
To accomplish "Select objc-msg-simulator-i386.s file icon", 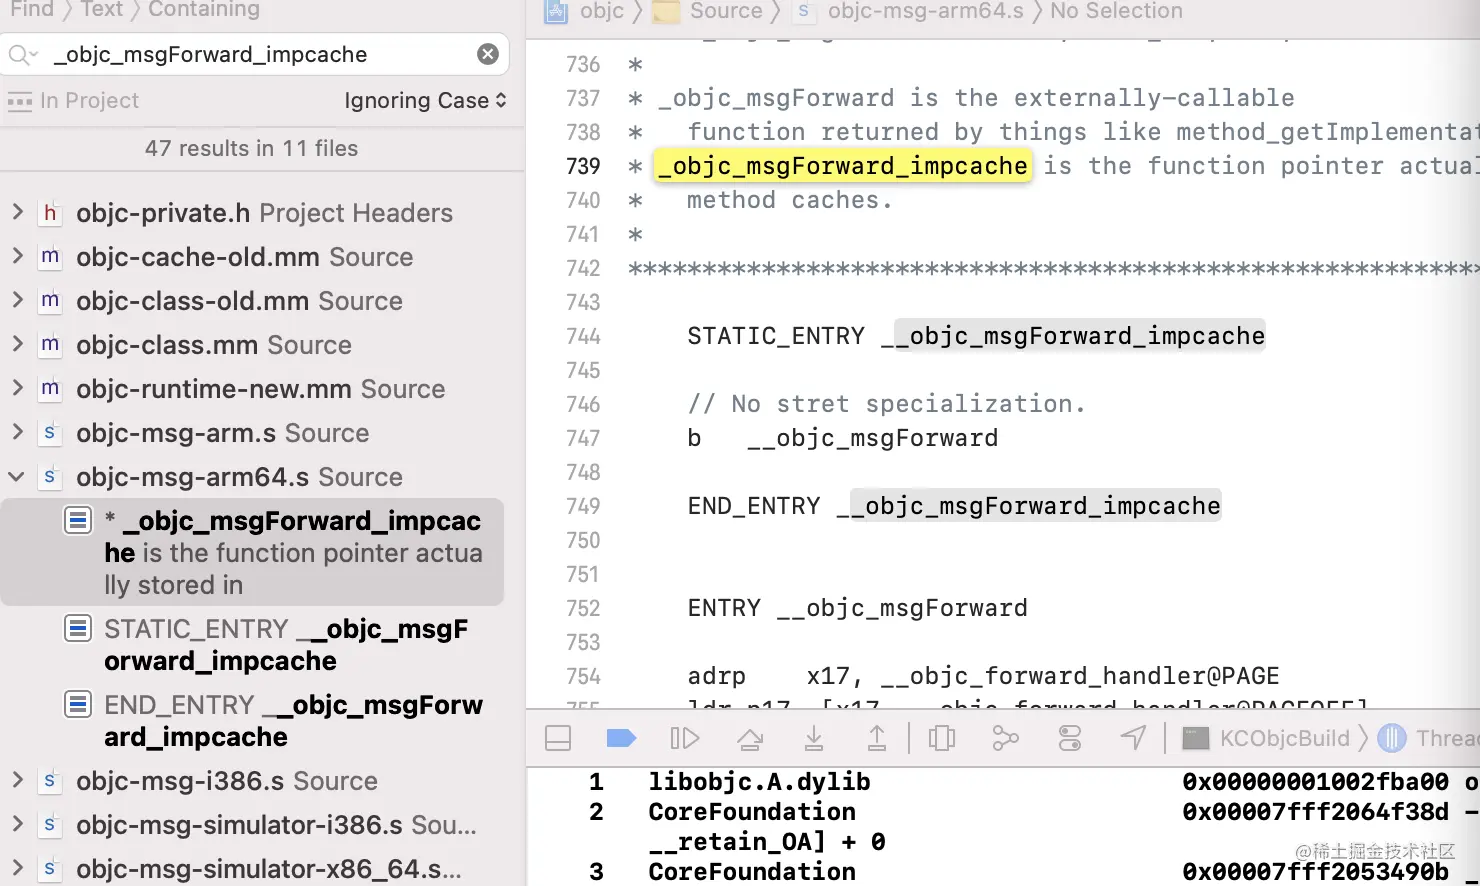I will click(x=50, y=825).
